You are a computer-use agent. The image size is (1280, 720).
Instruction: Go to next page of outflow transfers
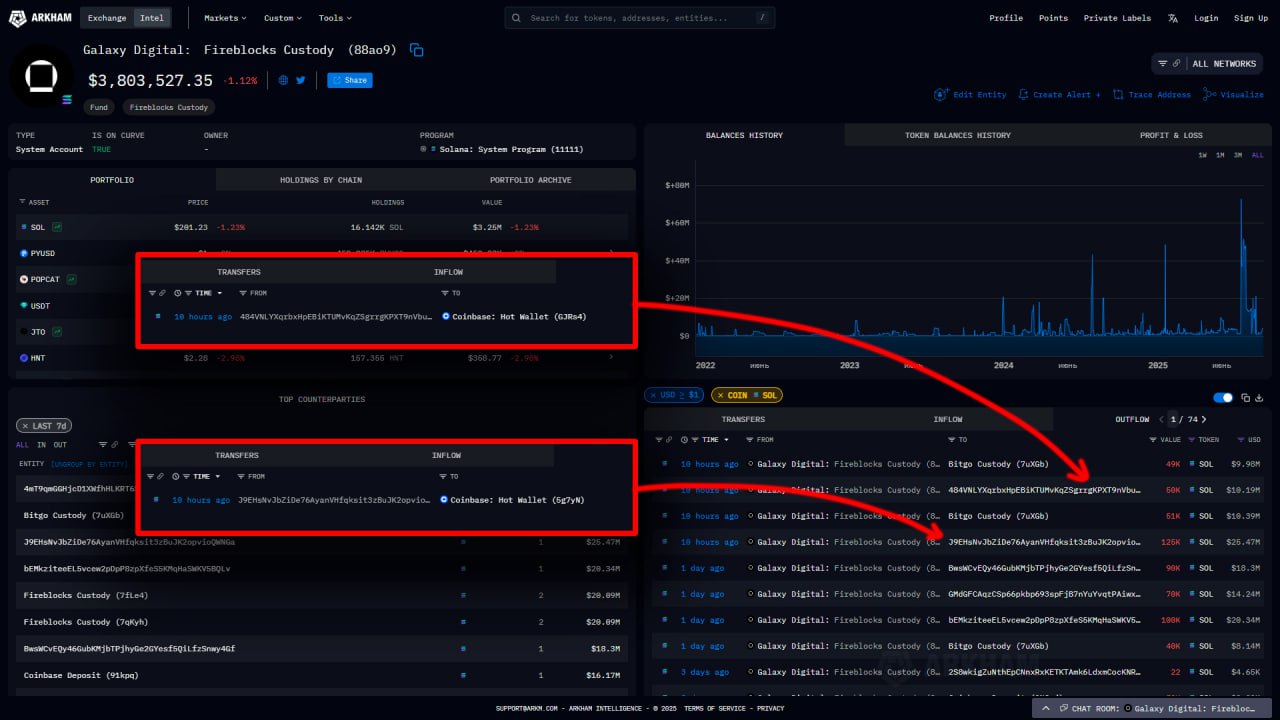coord(1204,419)
